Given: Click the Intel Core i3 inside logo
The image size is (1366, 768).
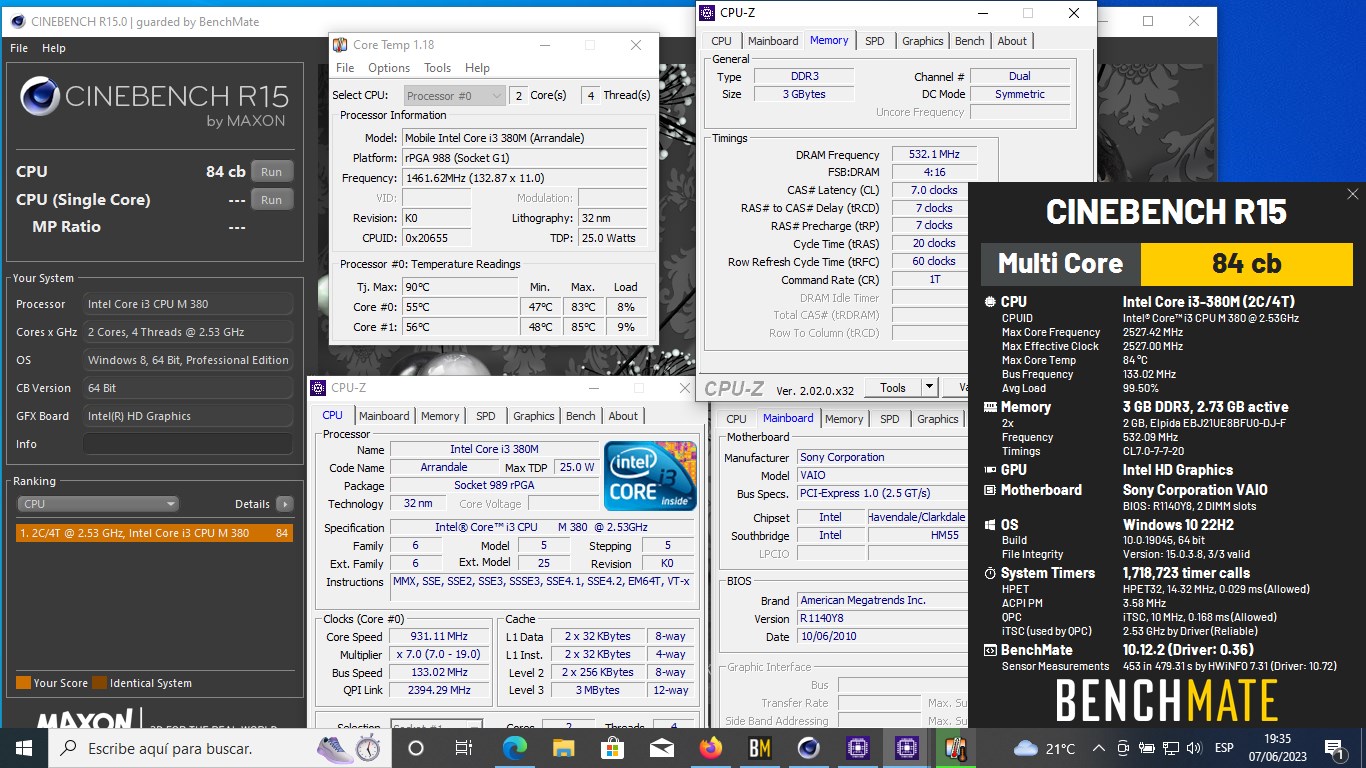Looking at the screenshot, I should point(651,475).
